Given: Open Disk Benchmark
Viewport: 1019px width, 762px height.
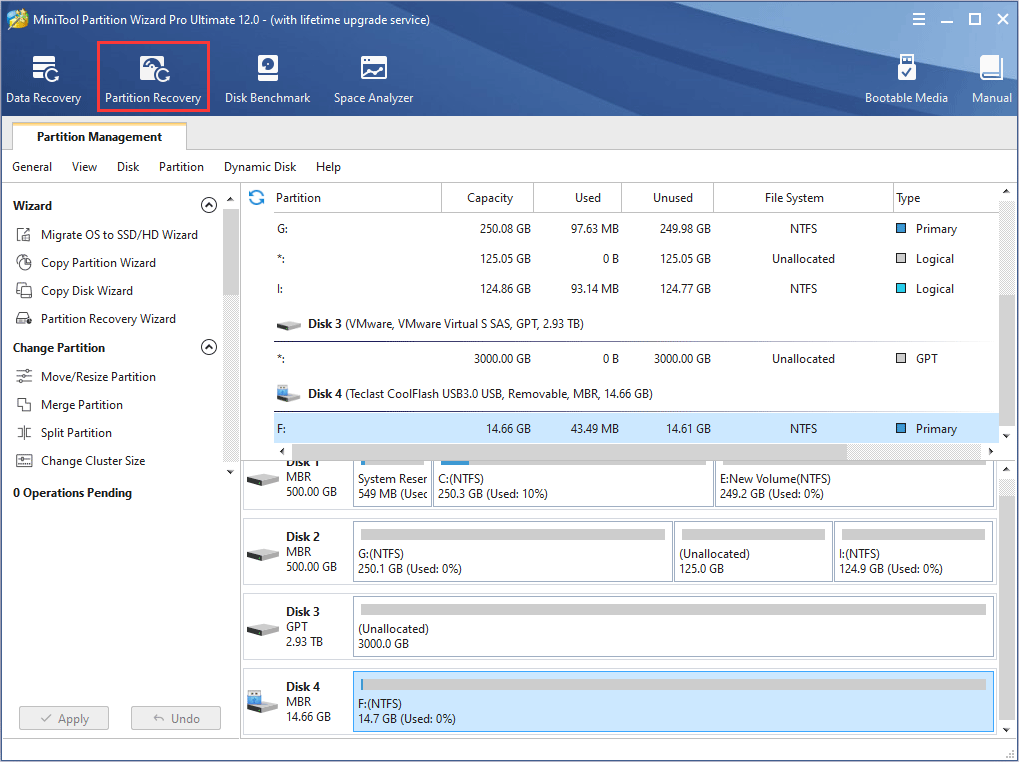Looking at the screenshot, I should pyautogui.click(x=267, y=79).
